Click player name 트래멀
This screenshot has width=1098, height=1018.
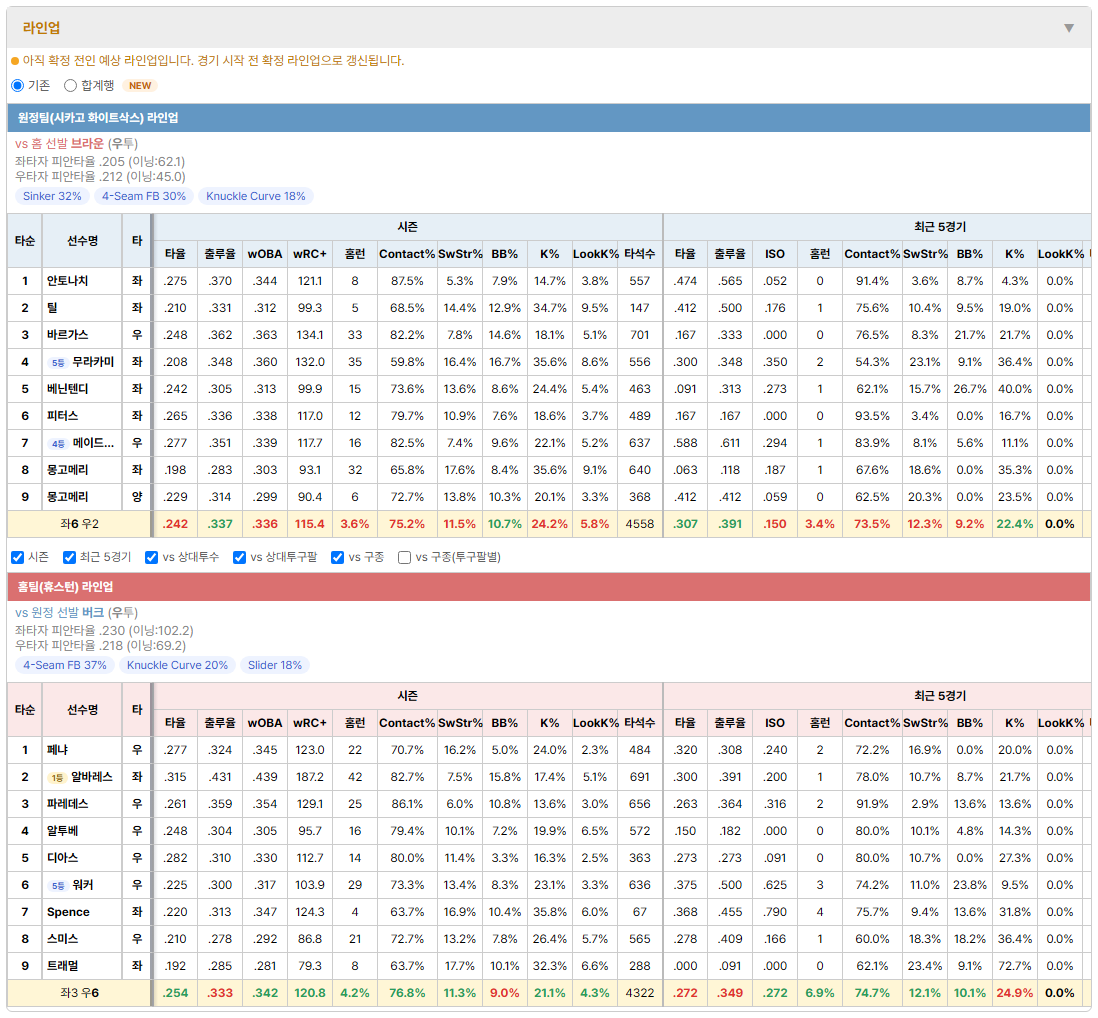(62, 966)
